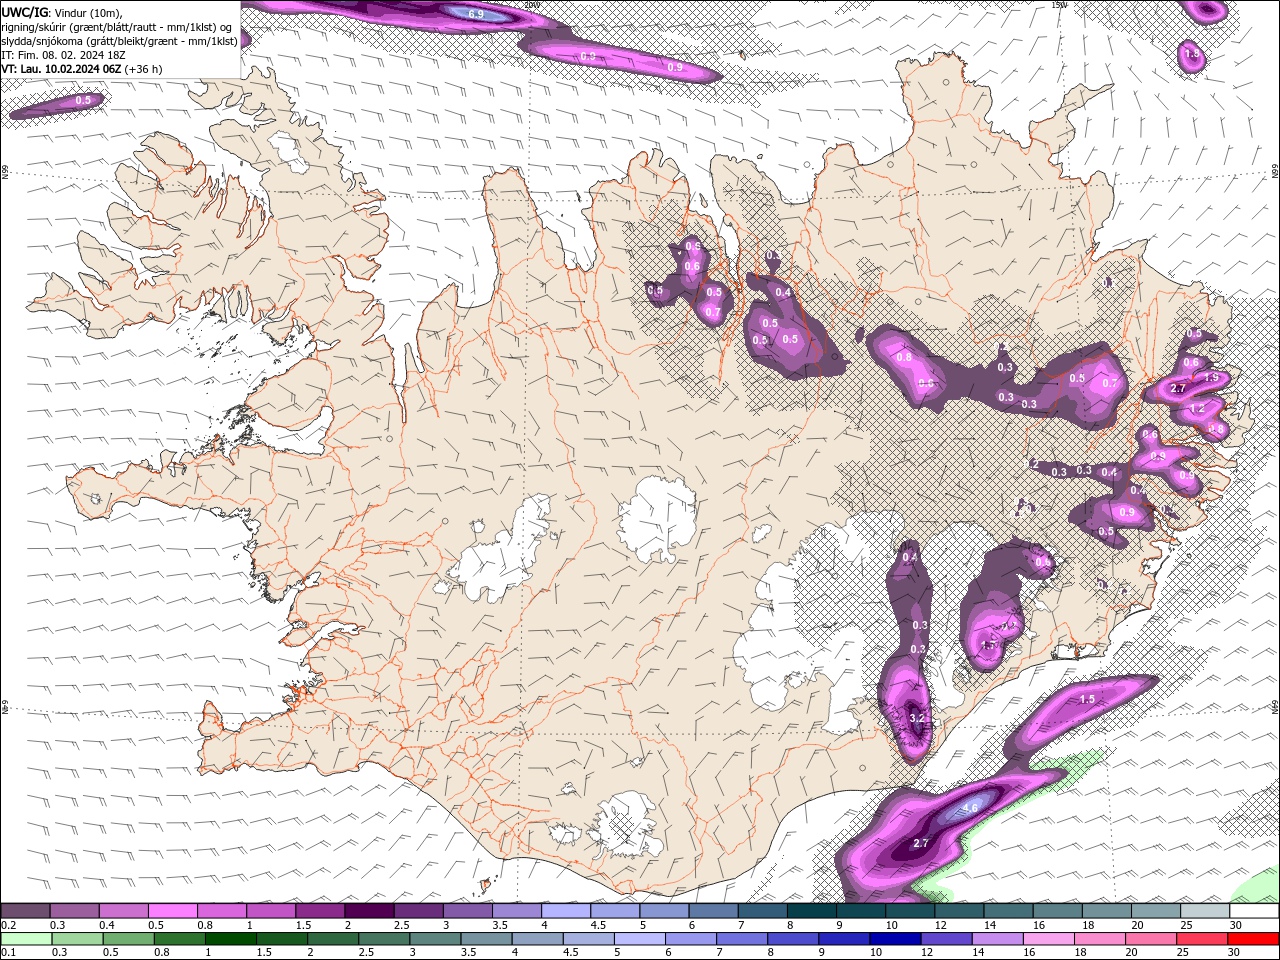Click the upper legend swatch starting at 0.3

point(74,911)
